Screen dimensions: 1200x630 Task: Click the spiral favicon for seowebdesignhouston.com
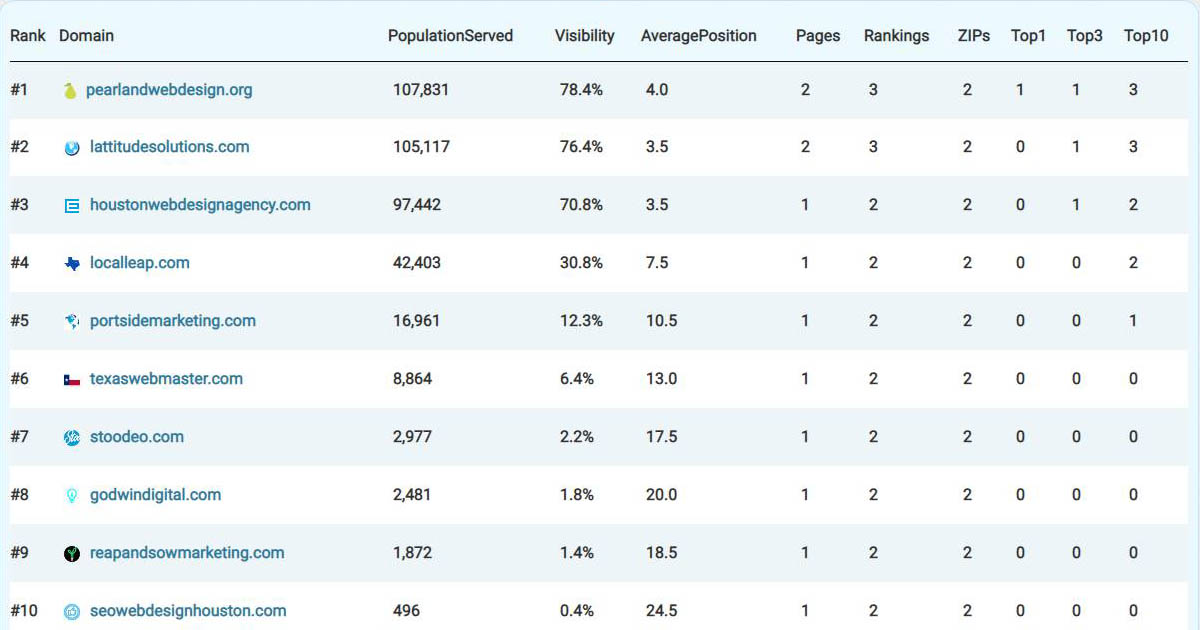[70, 610]
